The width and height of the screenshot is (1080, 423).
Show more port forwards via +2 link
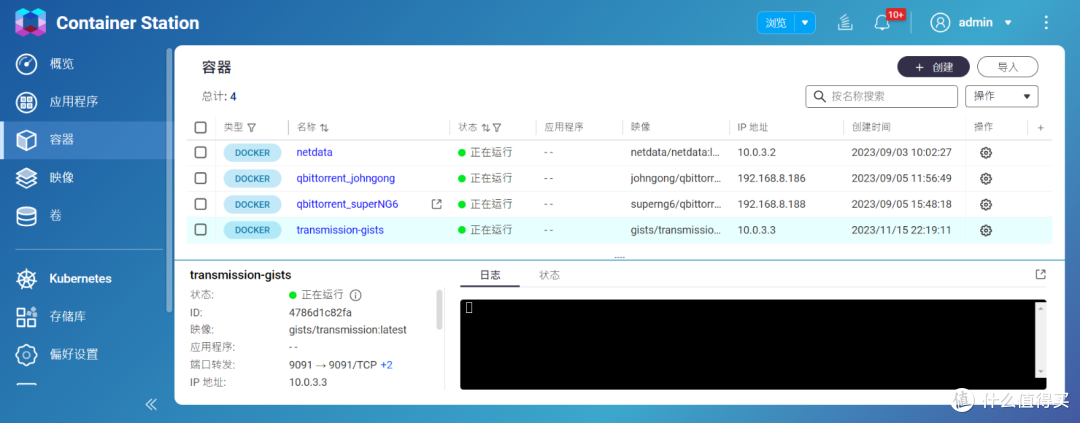pos(386,365)
